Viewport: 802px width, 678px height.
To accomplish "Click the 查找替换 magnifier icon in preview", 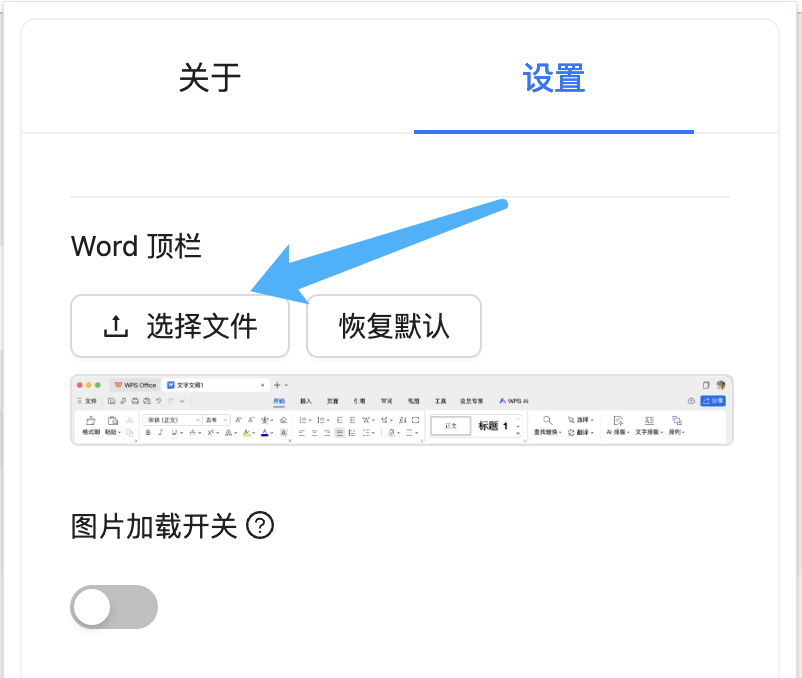I will point(548,420).
